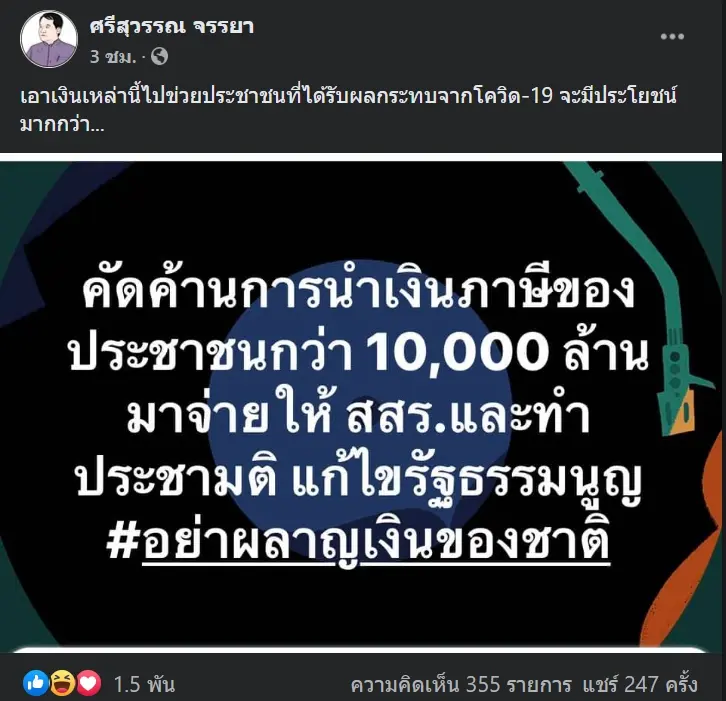Click the '3 ชม.' post timestamp
Viewport: 726px width, 701px height.
click(113, 56)
